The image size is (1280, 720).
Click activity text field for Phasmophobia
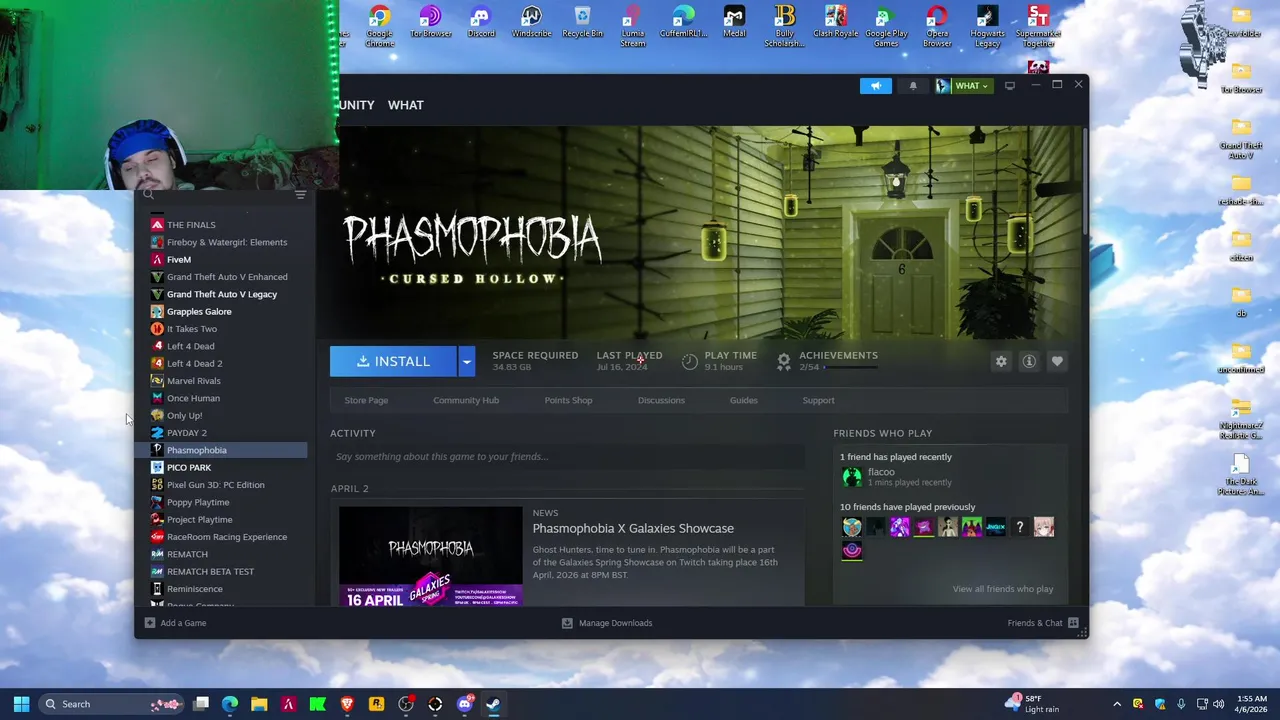click(567, 457)
